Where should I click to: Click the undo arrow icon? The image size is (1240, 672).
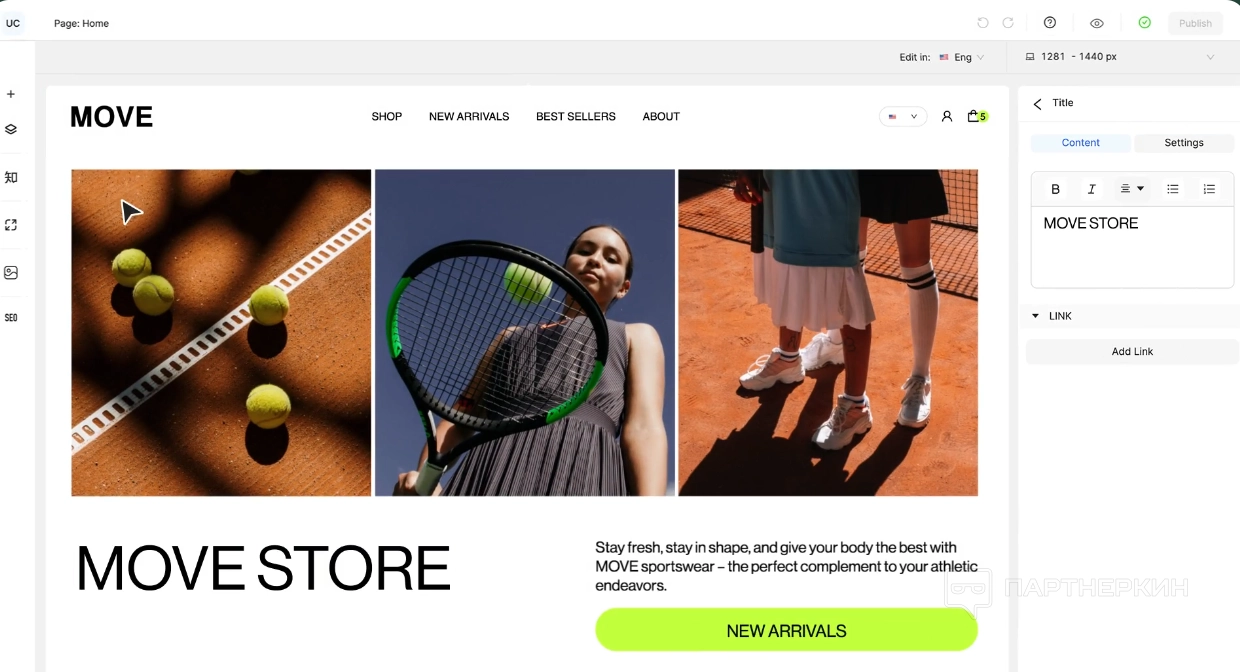click(x=983, y=23)
